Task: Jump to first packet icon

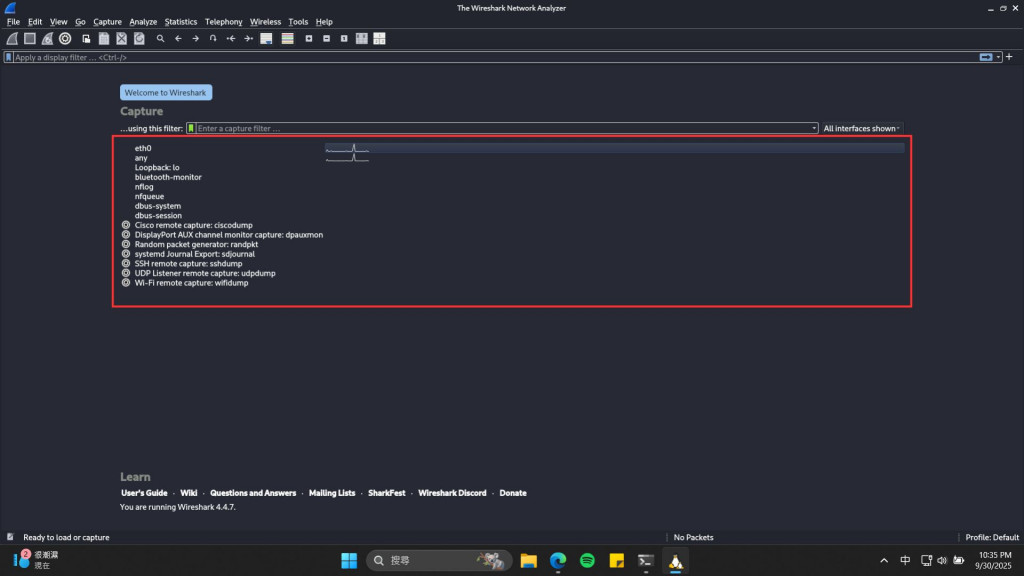Action: (x=231, y=39)
